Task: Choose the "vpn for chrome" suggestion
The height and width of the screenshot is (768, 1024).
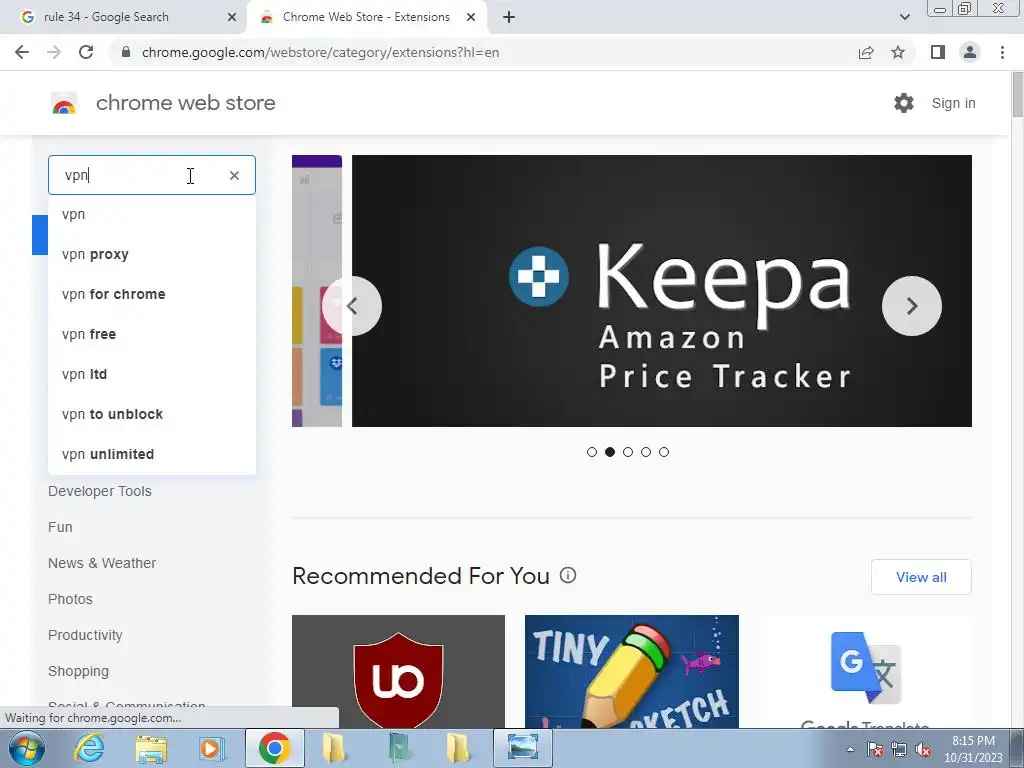Action: (x=152, y=294)
